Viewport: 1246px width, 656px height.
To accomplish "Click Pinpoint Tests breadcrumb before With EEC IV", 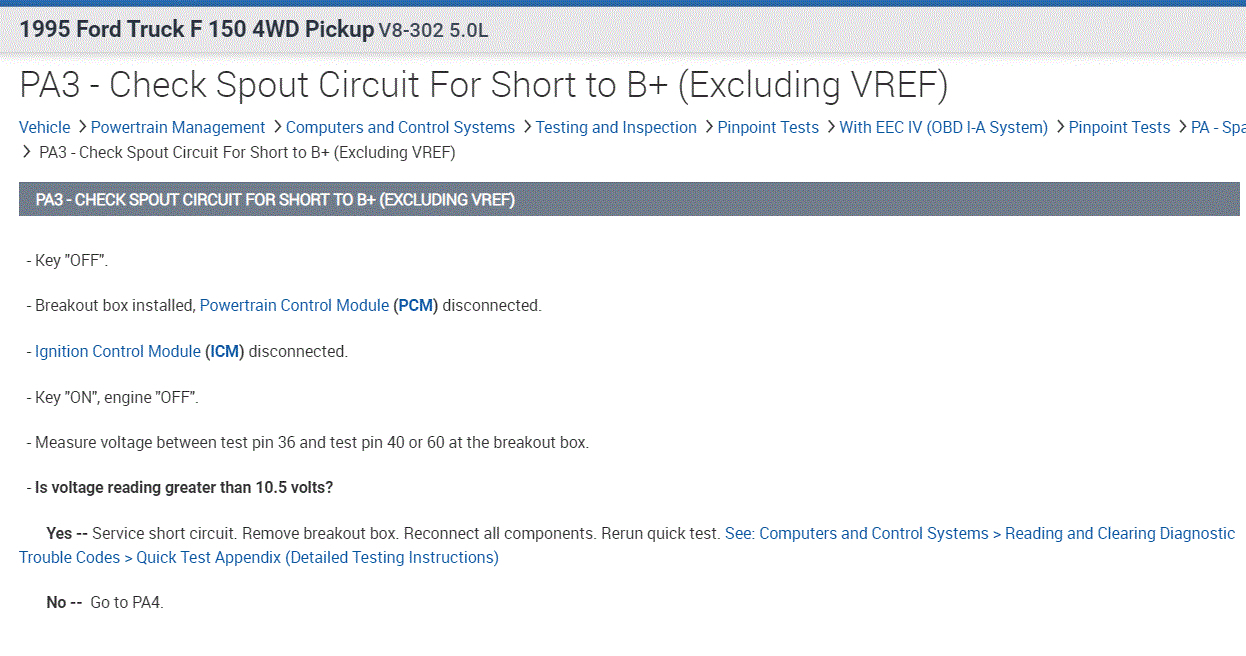I will [x=768, y=127].
